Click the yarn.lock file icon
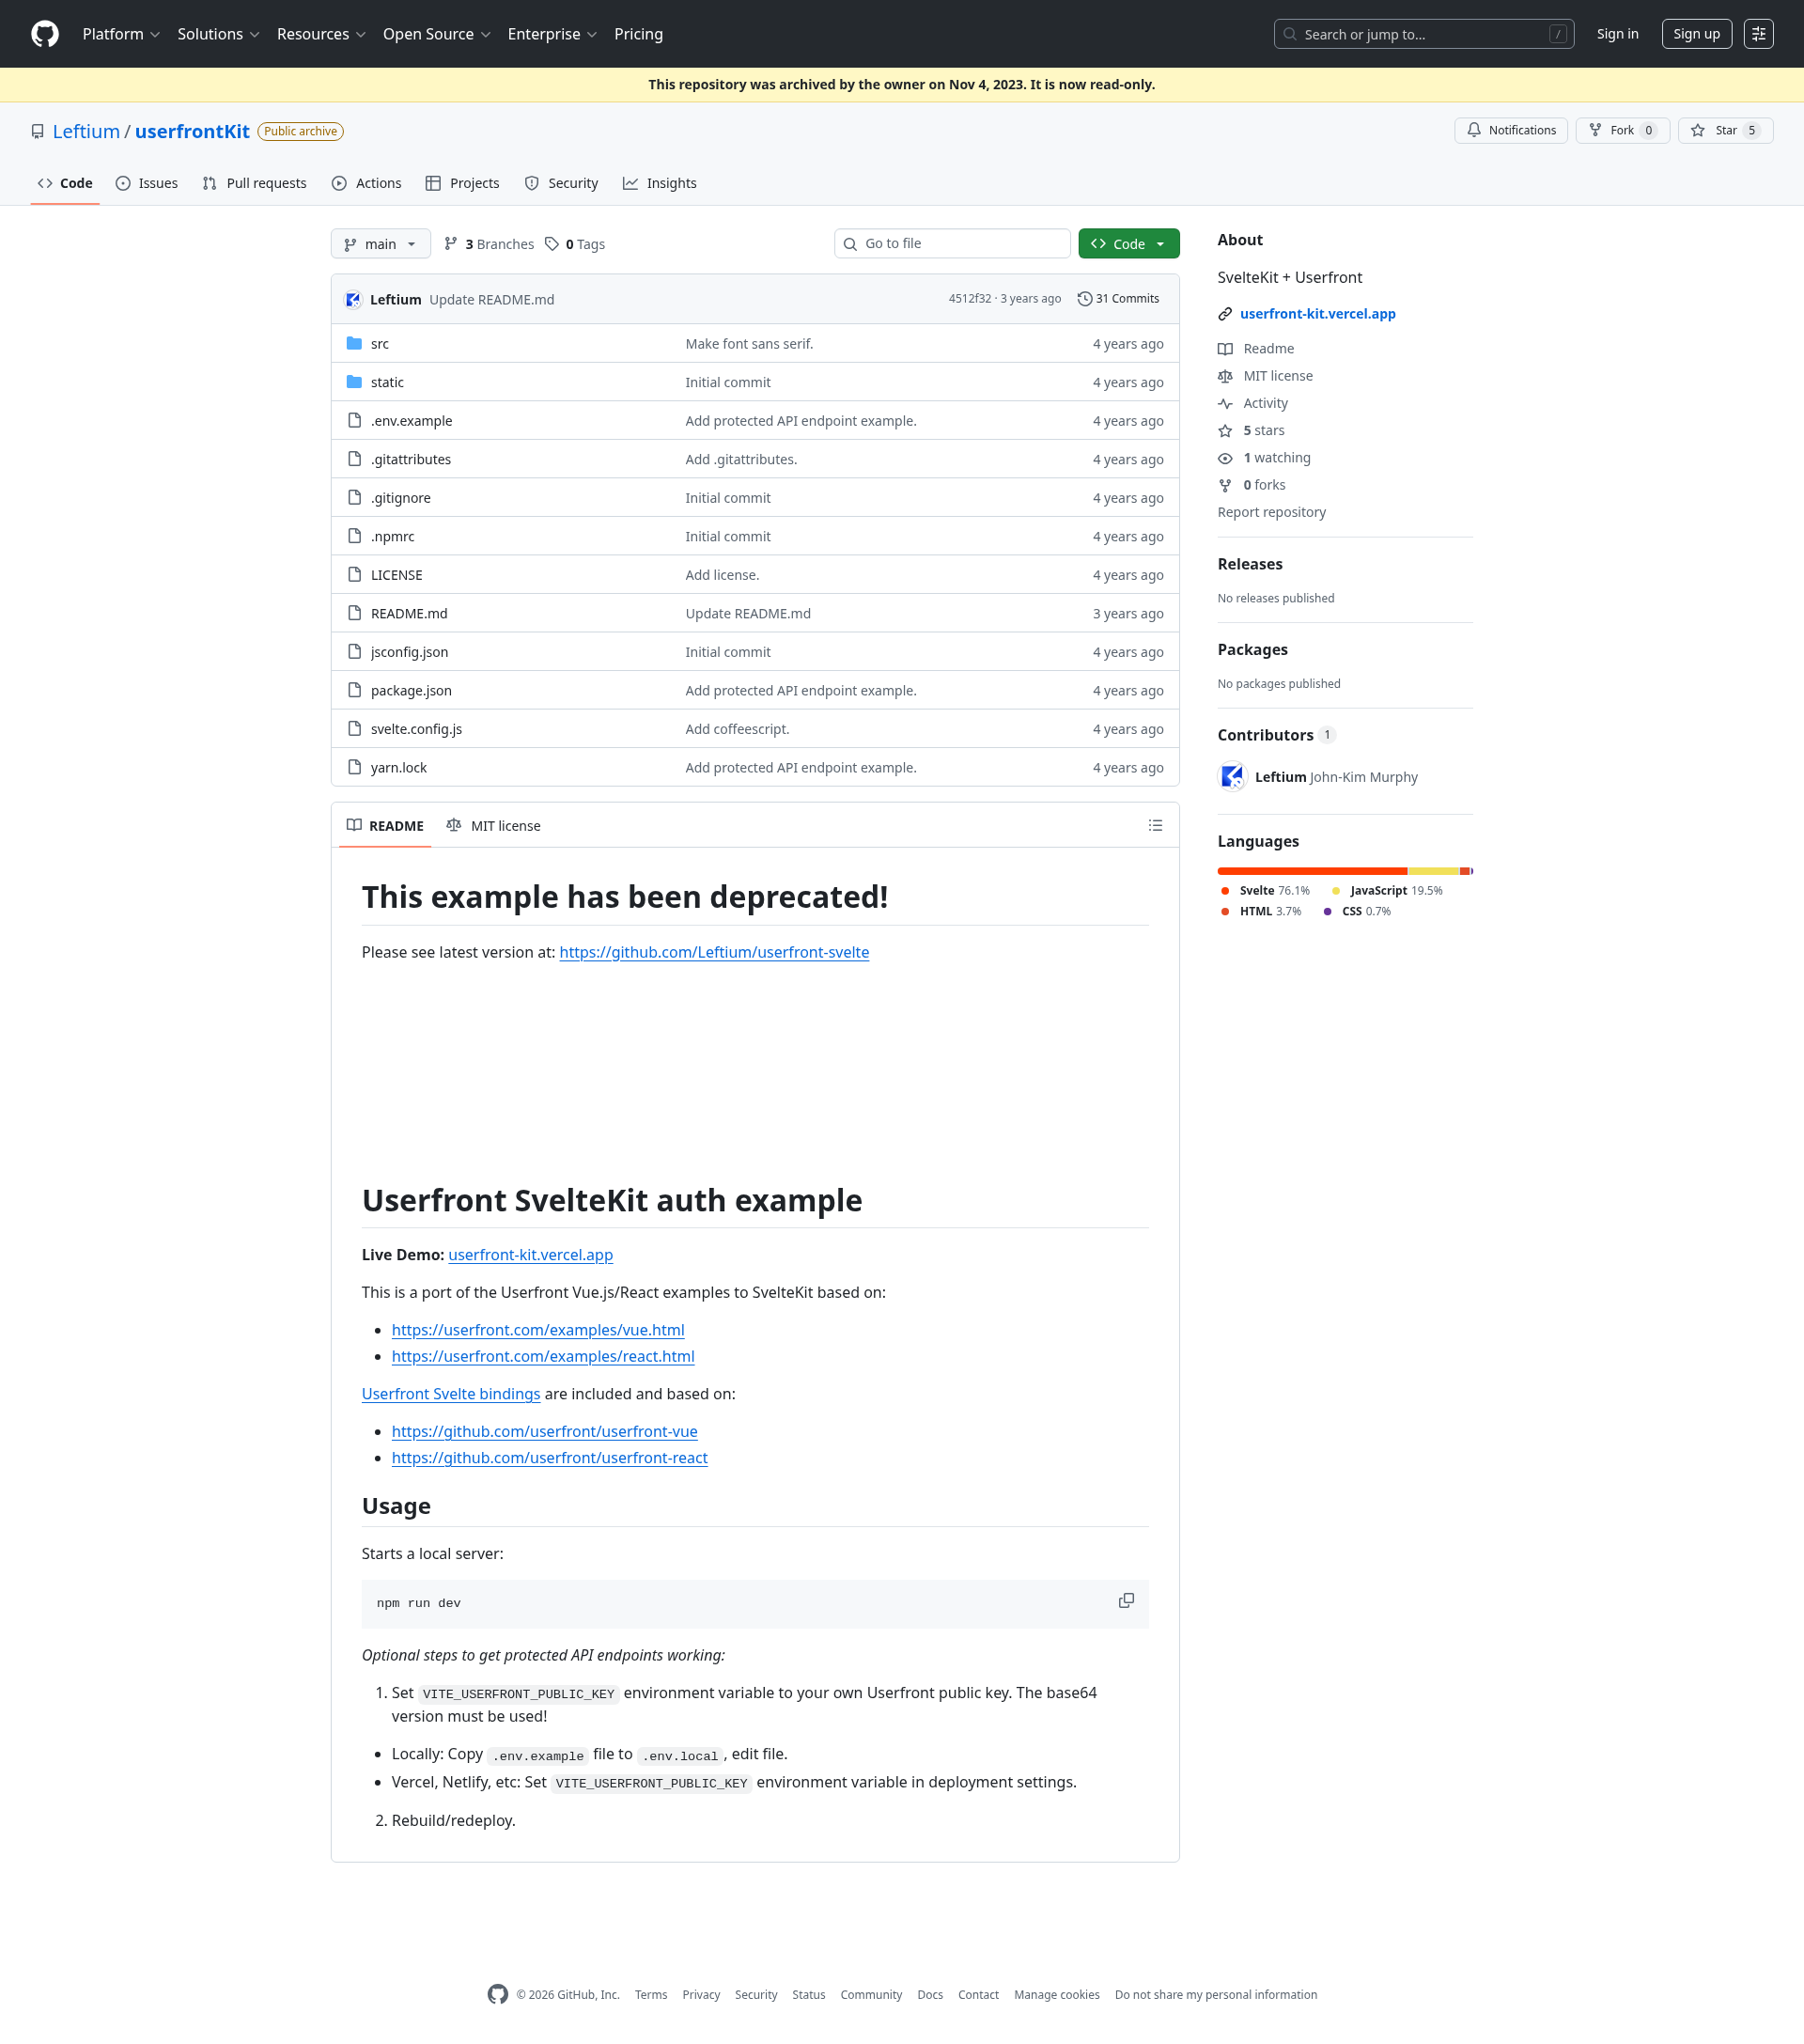The image size is (1804, 2044). coord(354,767)
